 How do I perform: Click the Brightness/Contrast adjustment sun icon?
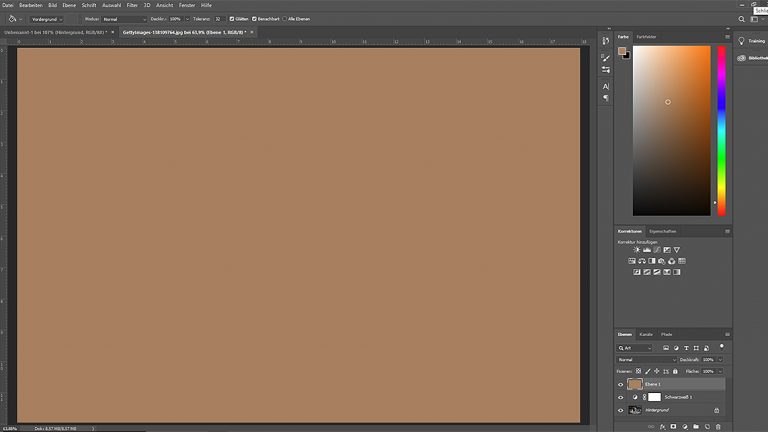click(x=636, y=249)
